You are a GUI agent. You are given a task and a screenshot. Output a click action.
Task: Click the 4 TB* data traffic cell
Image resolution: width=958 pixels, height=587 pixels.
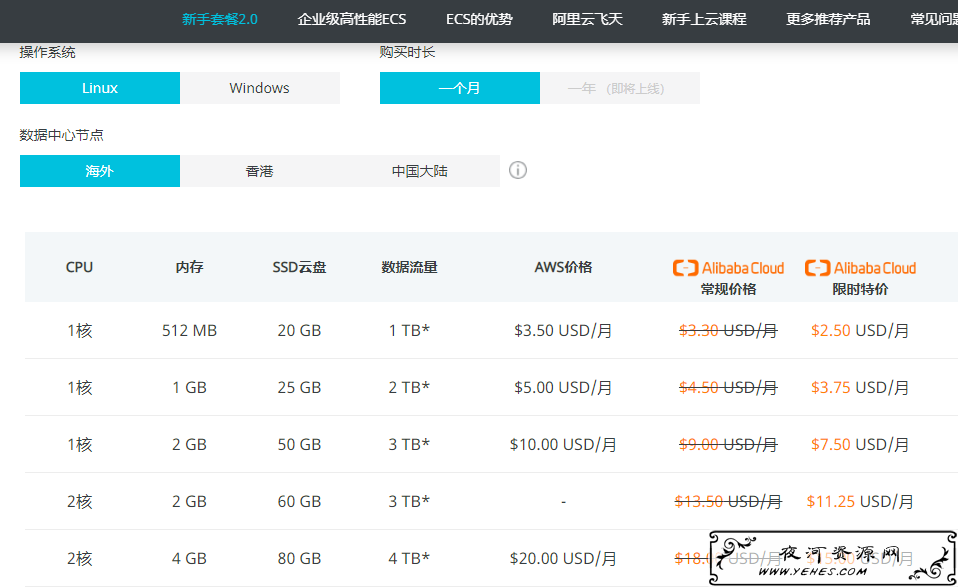click(409, 558)
